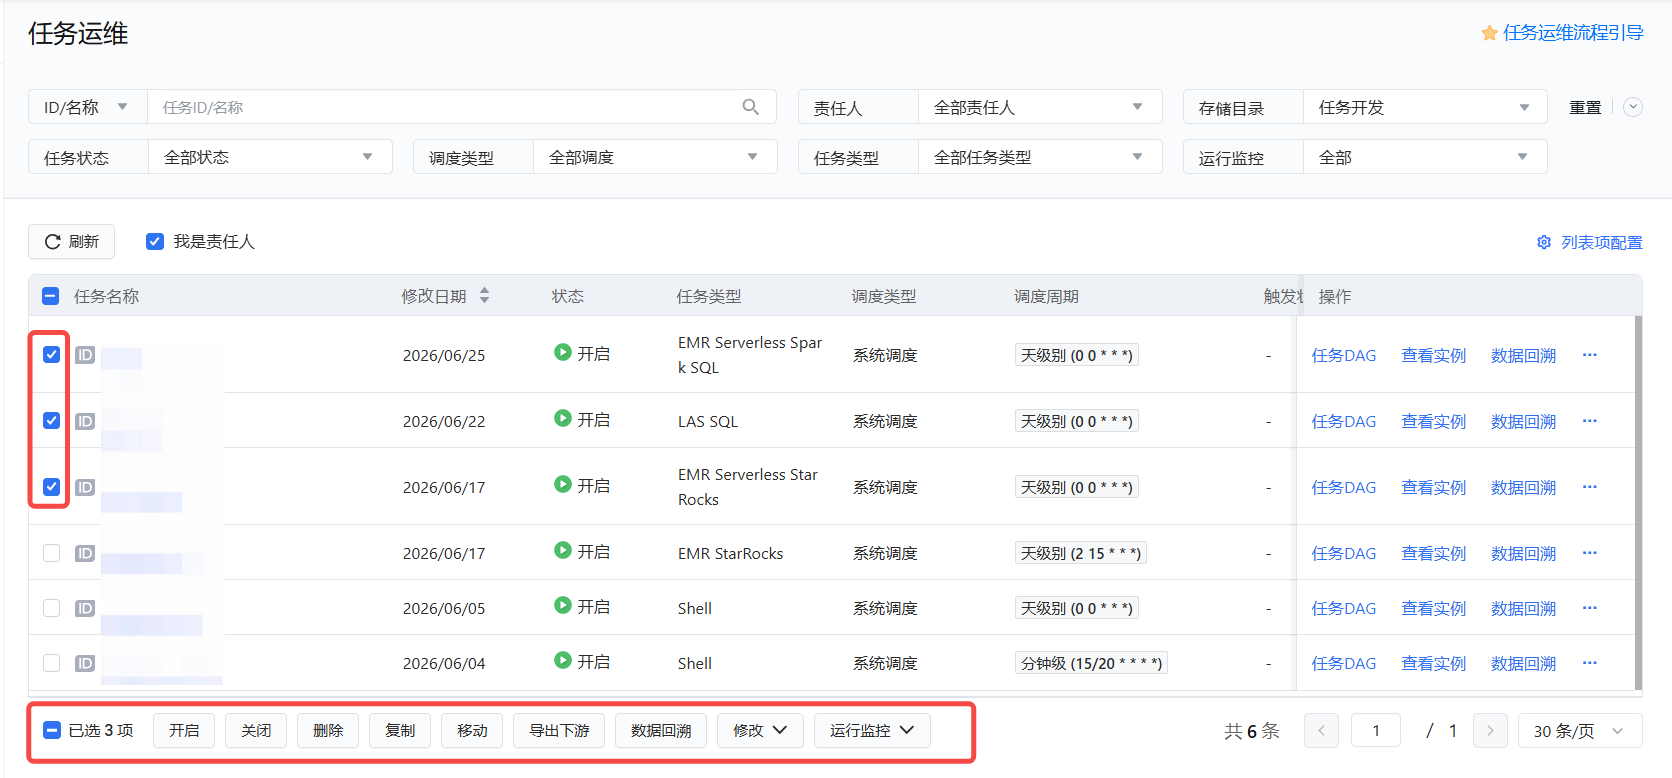The width and height of the screenshot is (1672, 778).
Task: Open 任务DAG for the LAS SQL row
Action: click(1343, 421)
